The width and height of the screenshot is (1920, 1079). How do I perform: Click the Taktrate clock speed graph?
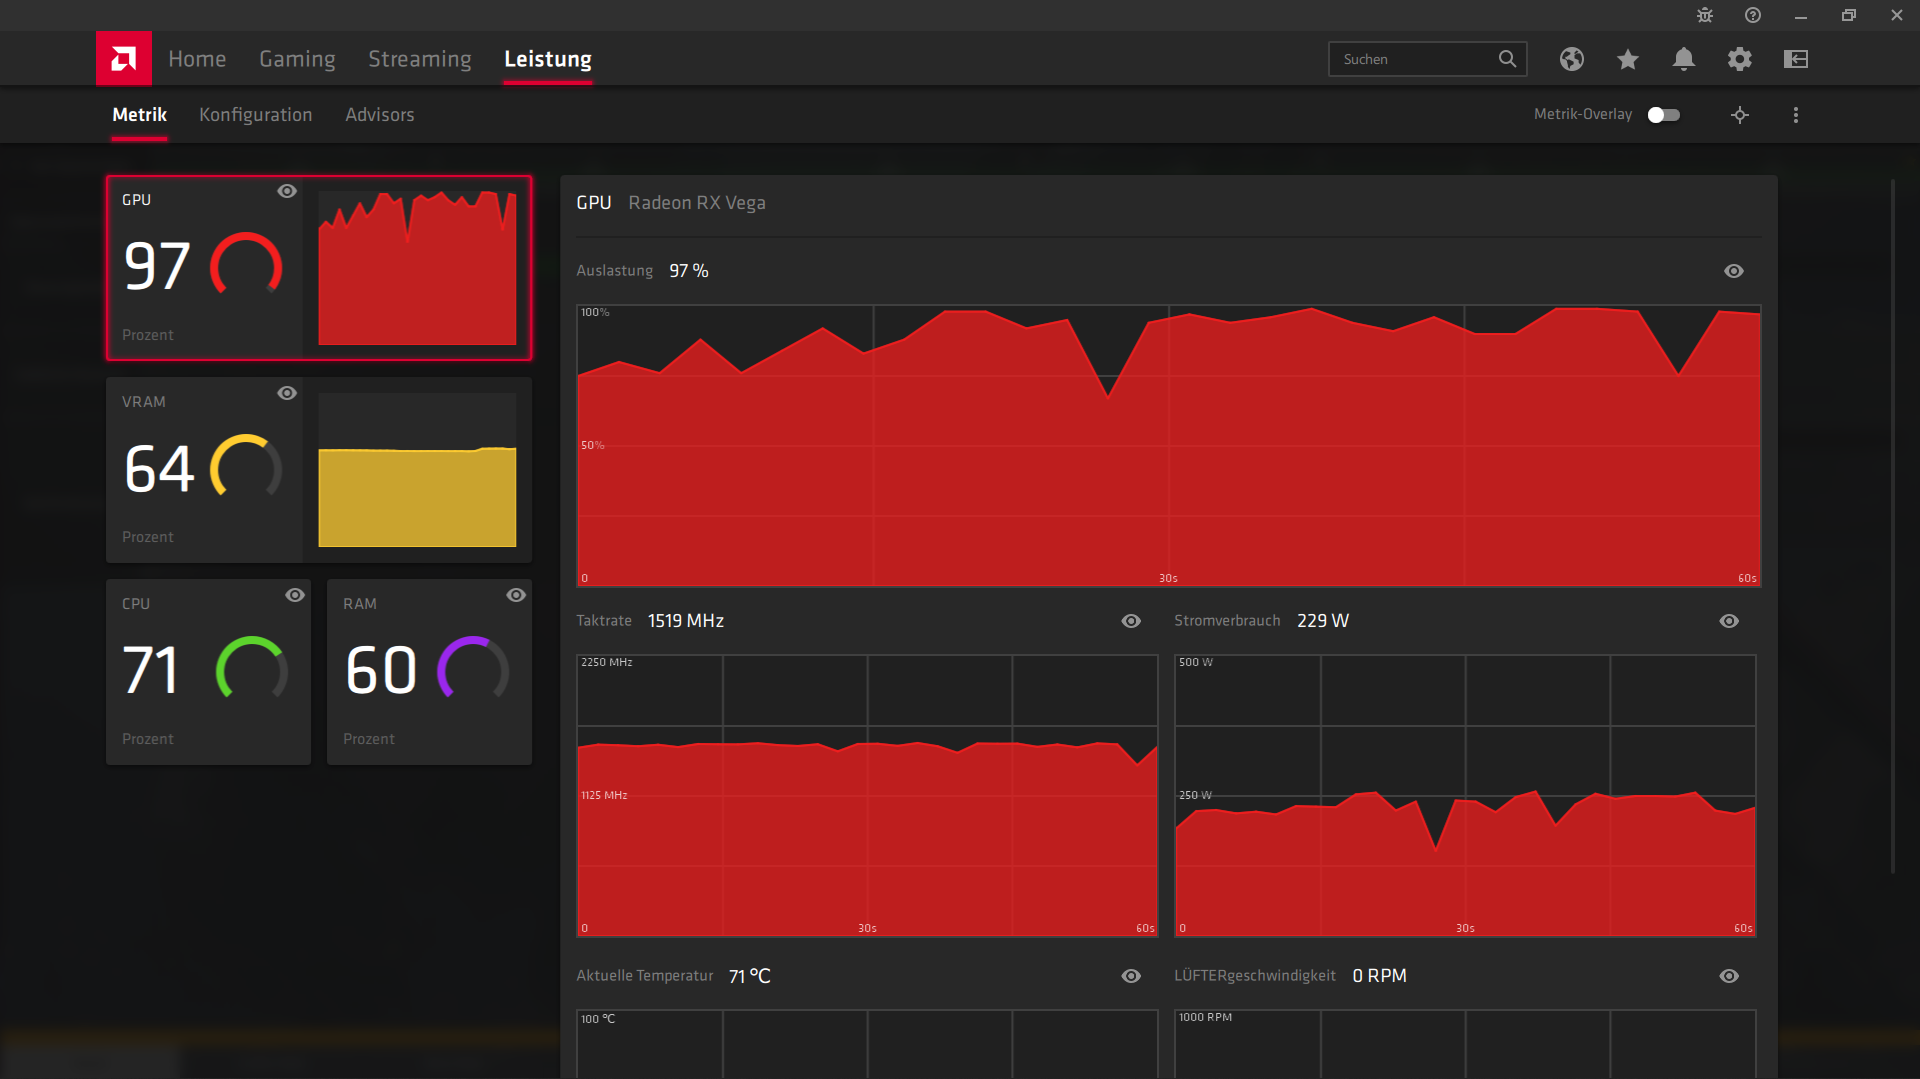click(867, 795)
